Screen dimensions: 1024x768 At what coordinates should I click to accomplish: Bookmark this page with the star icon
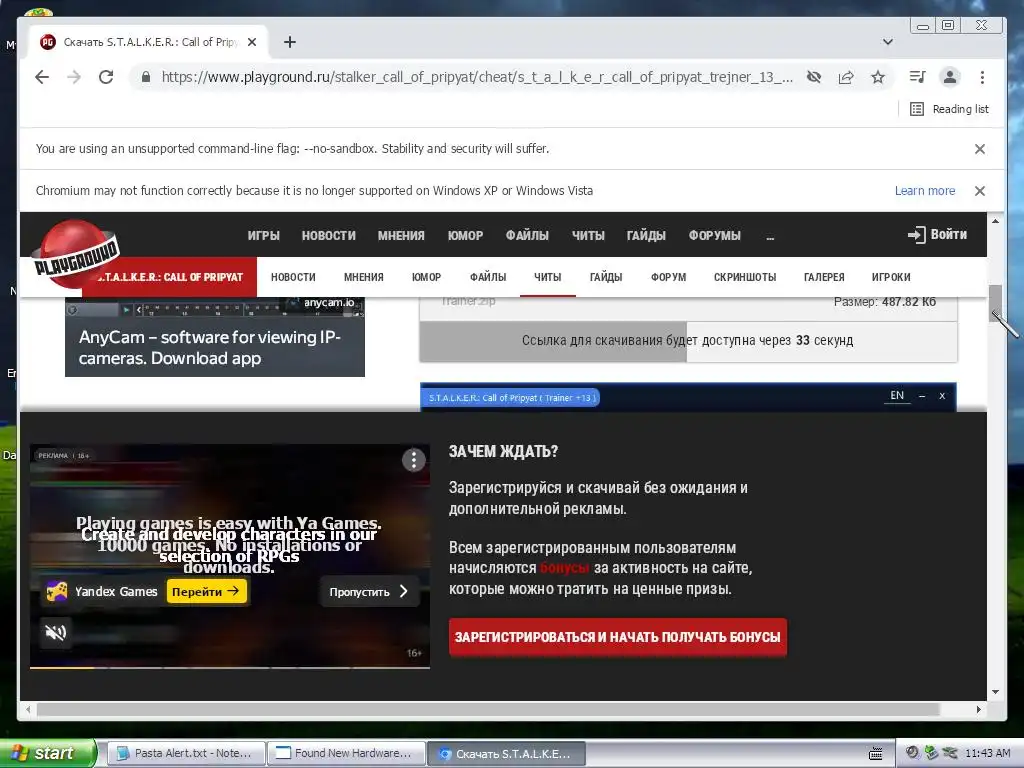pyautogui.click(x=878, y=77)
